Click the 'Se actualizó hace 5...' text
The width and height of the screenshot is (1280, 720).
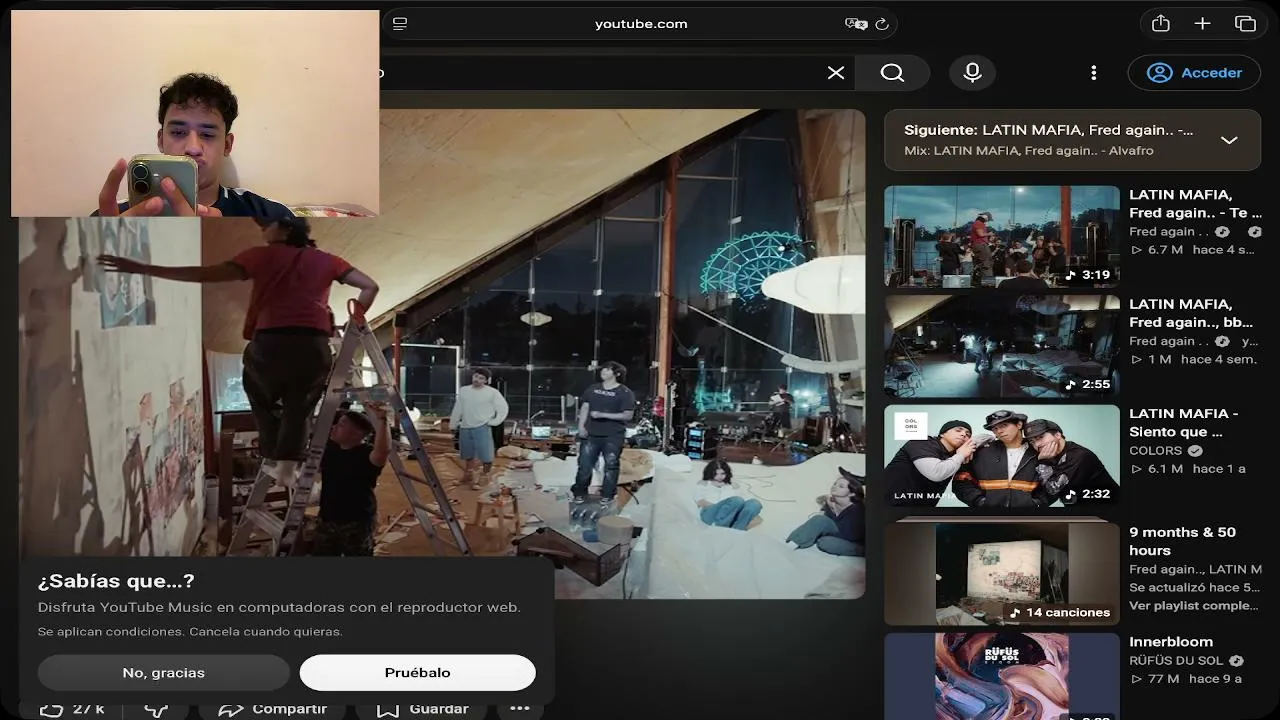point(1194,587)
